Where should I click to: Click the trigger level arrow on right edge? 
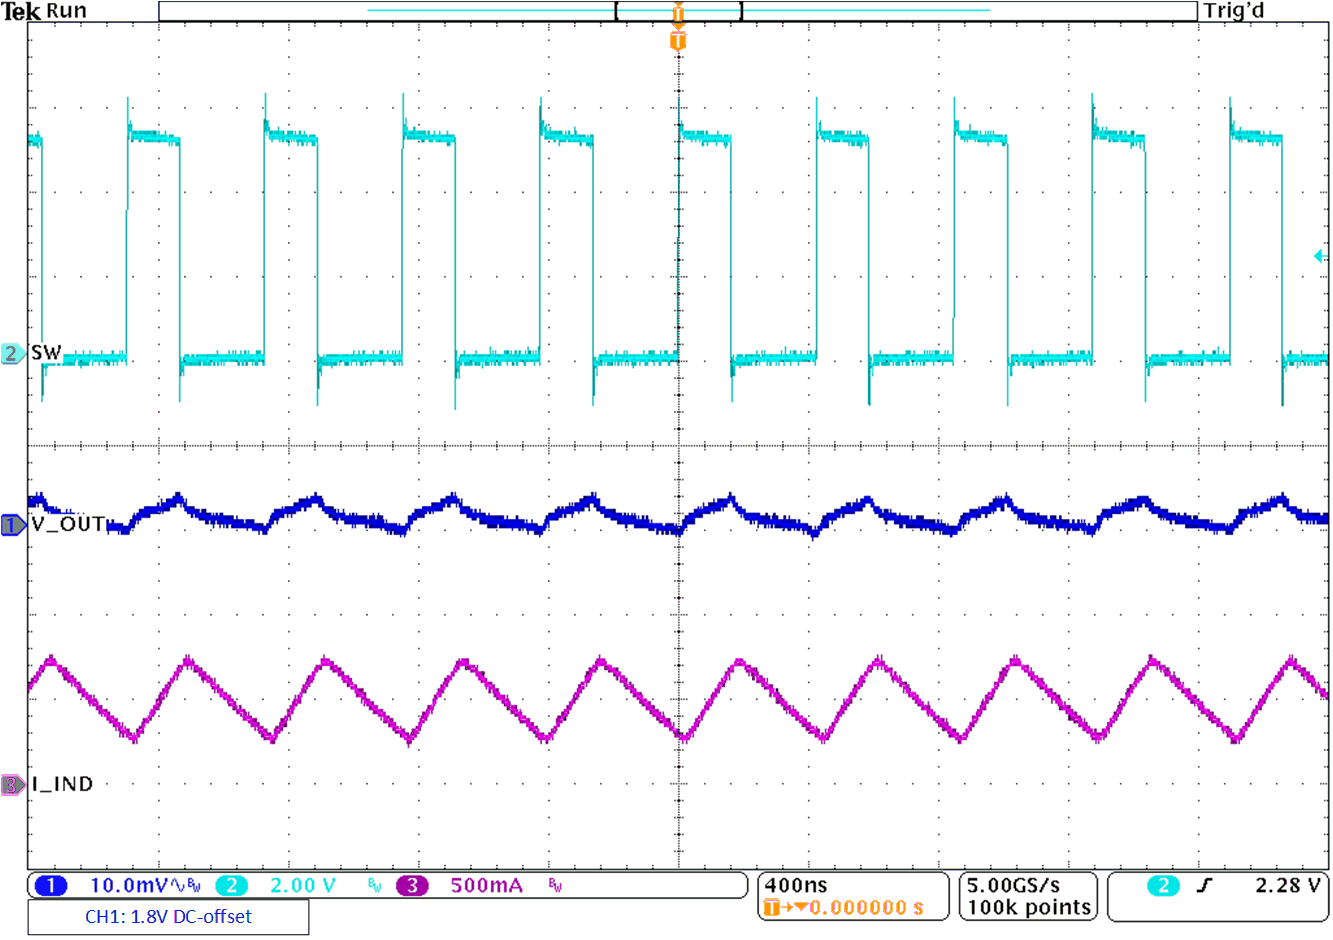point(1322,256)
